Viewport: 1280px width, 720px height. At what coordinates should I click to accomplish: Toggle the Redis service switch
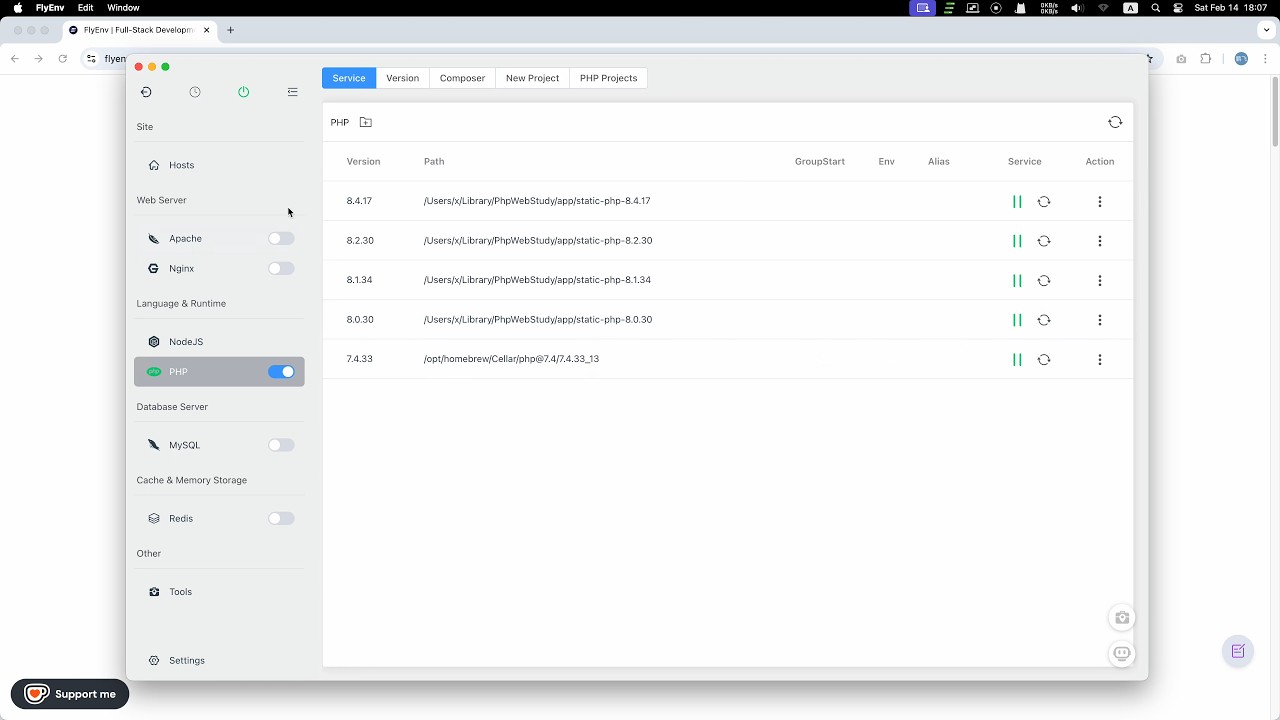click(281, 519)
